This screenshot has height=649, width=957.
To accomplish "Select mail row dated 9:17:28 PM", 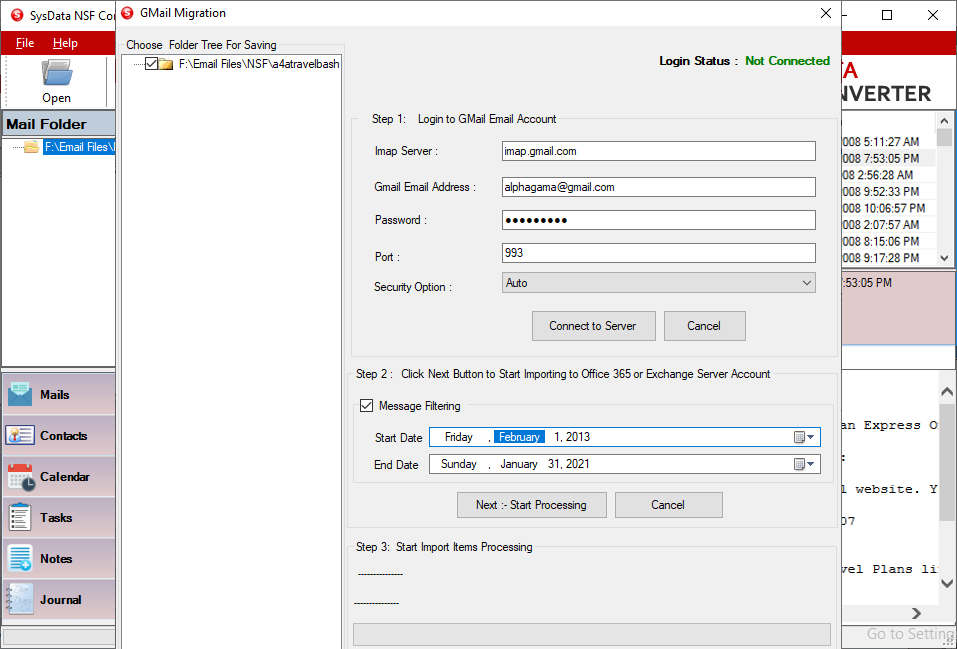I will click(889, 258).
